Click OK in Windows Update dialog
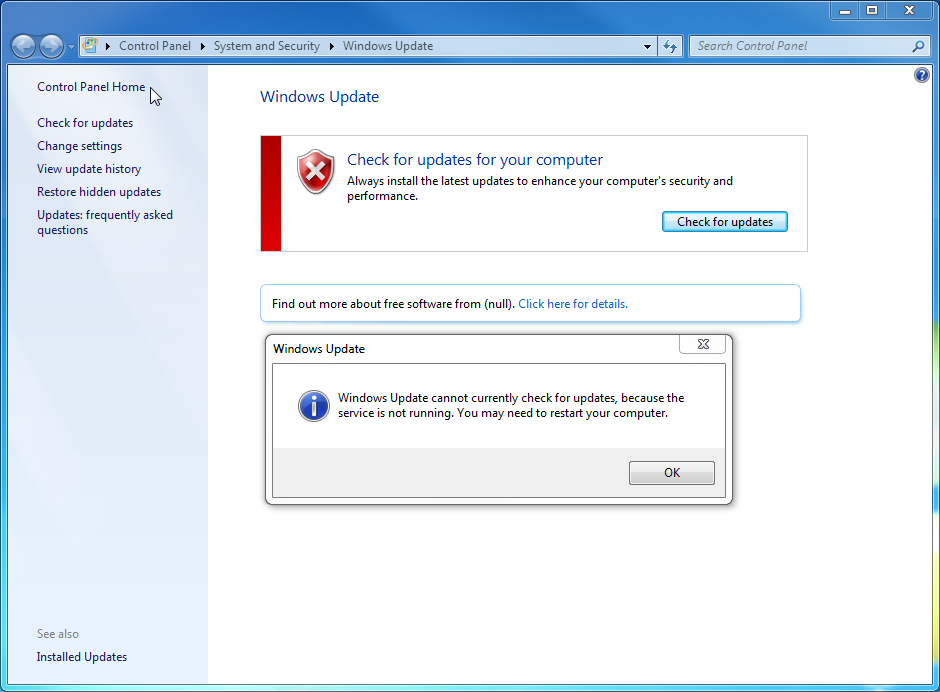This screenshot has height=692, width=940. pyautogui.click(x=671, y=473)
